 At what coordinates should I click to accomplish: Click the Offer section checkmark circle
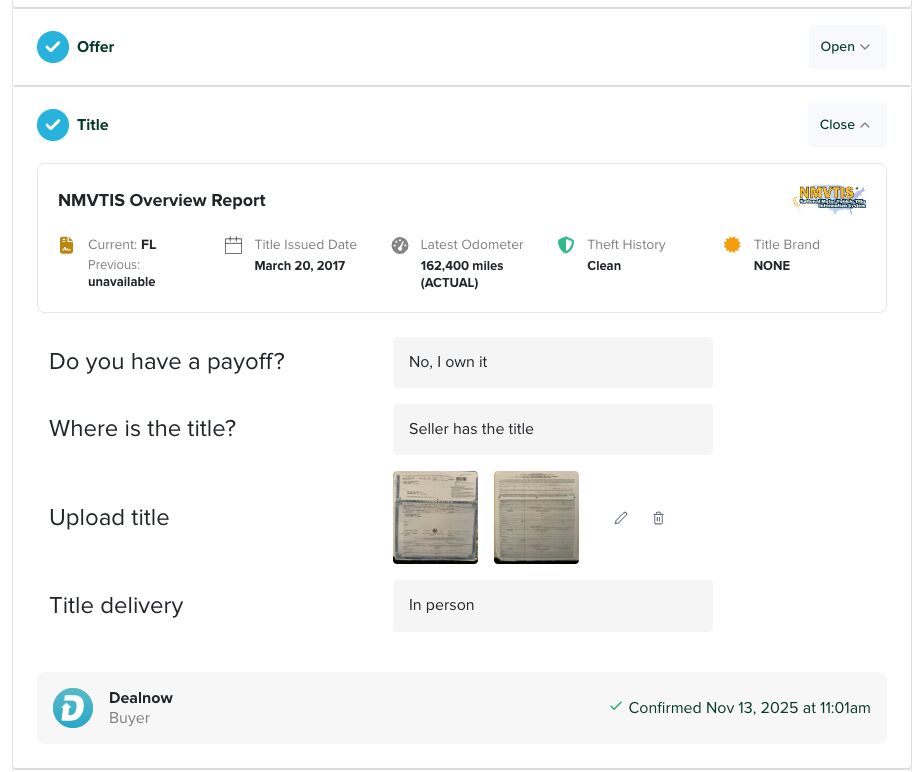53,47
